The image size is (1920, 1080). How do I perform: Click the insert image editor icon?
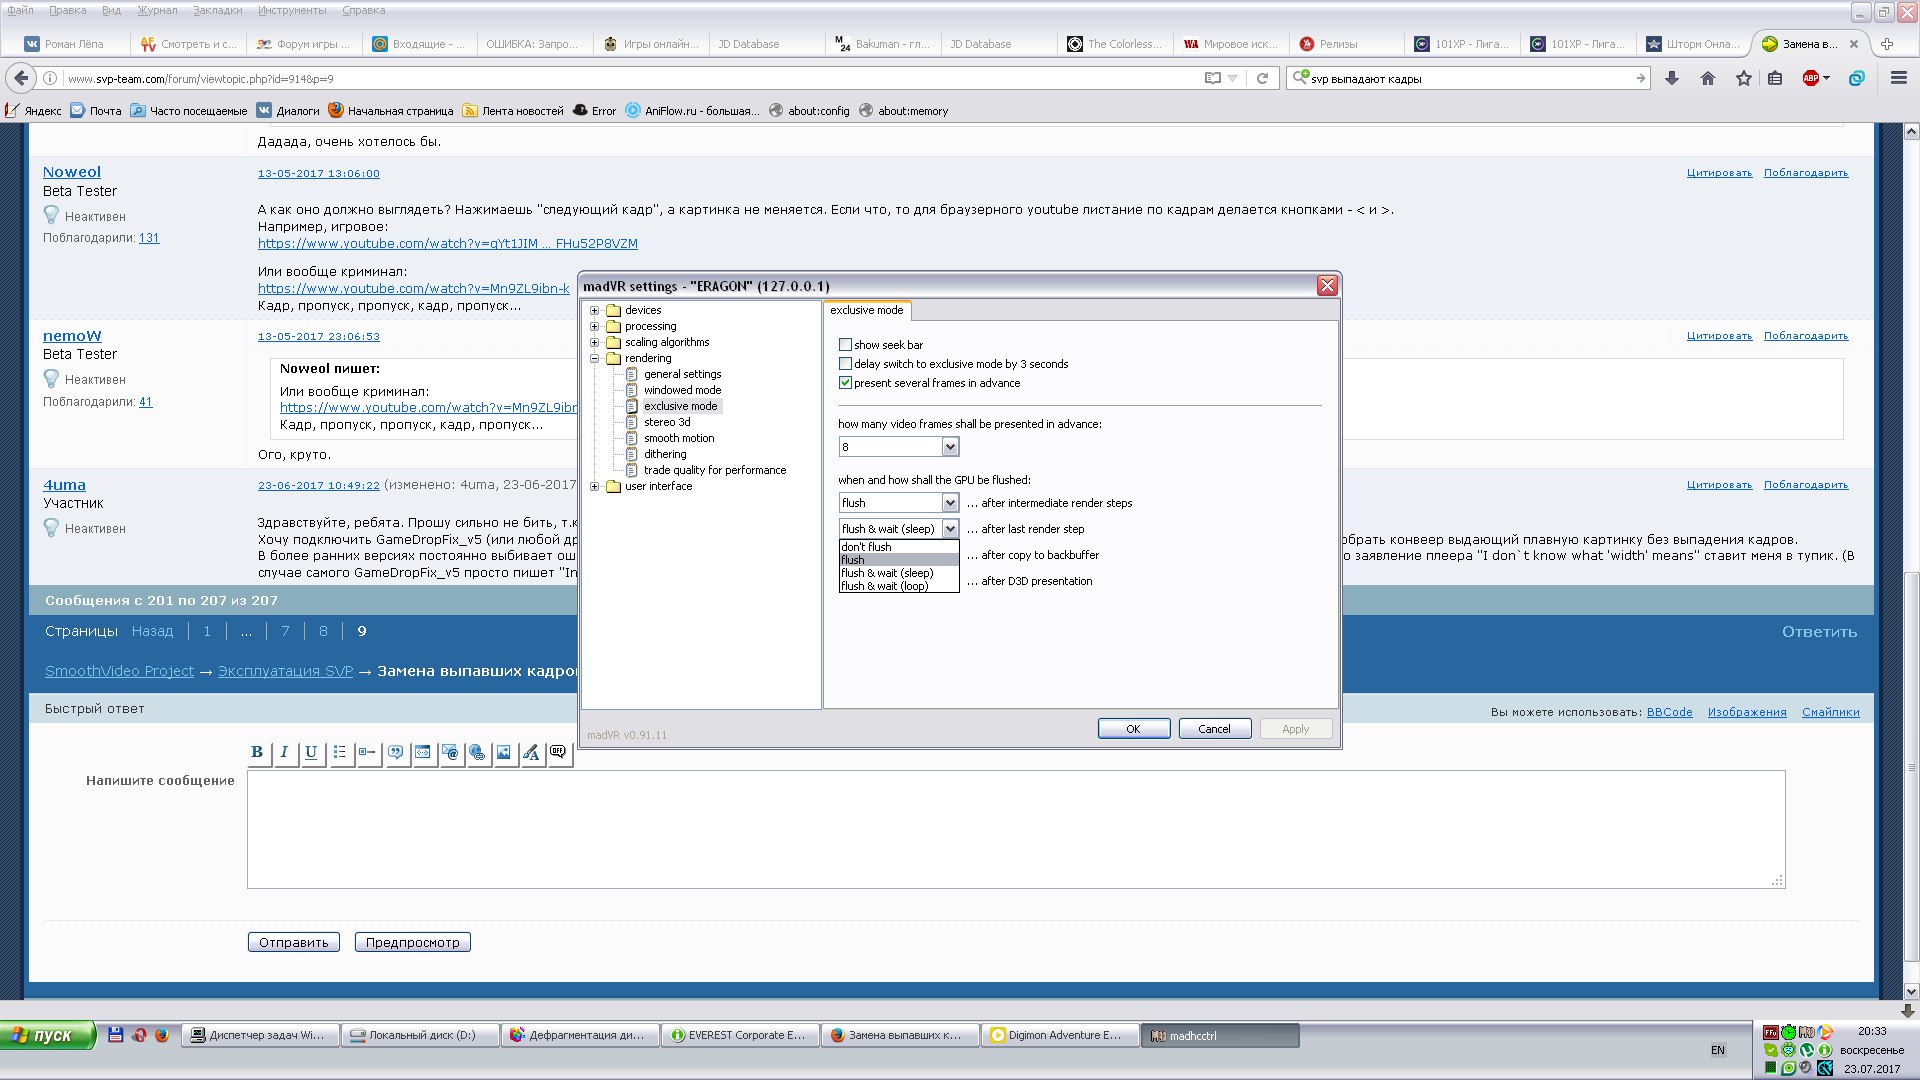[x=504, y=753]
